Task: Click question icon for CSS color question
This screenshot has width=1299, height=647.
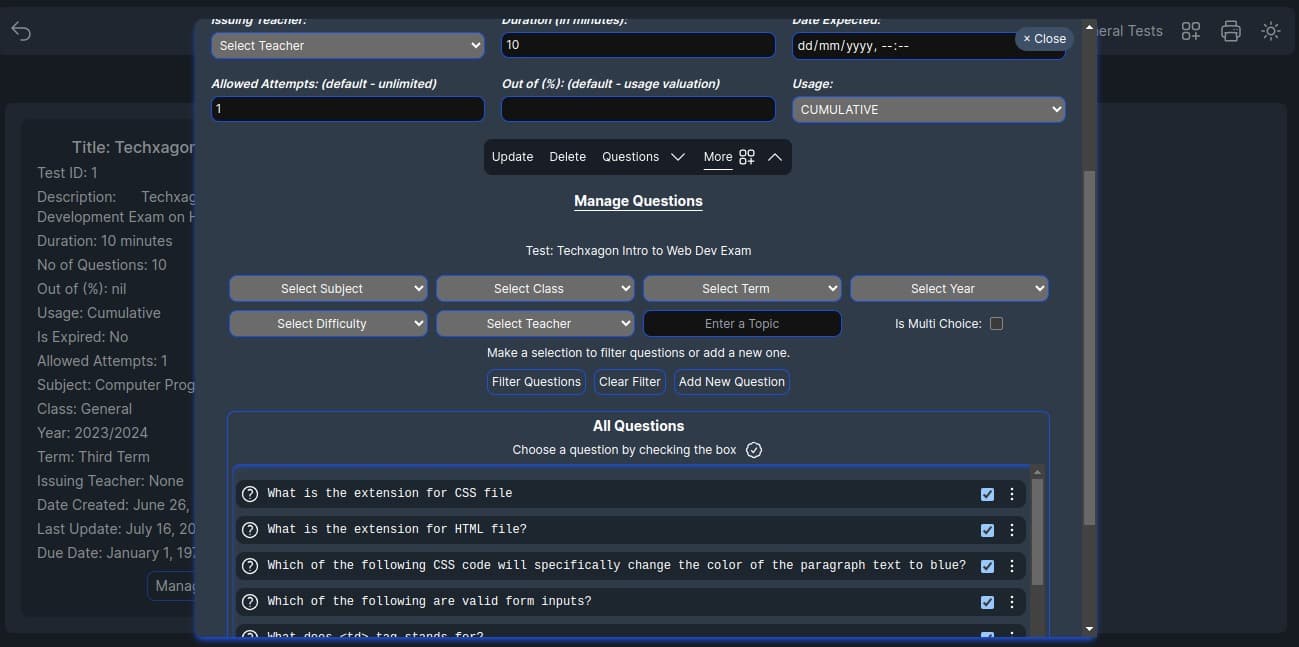Action: tap(250, 566)
